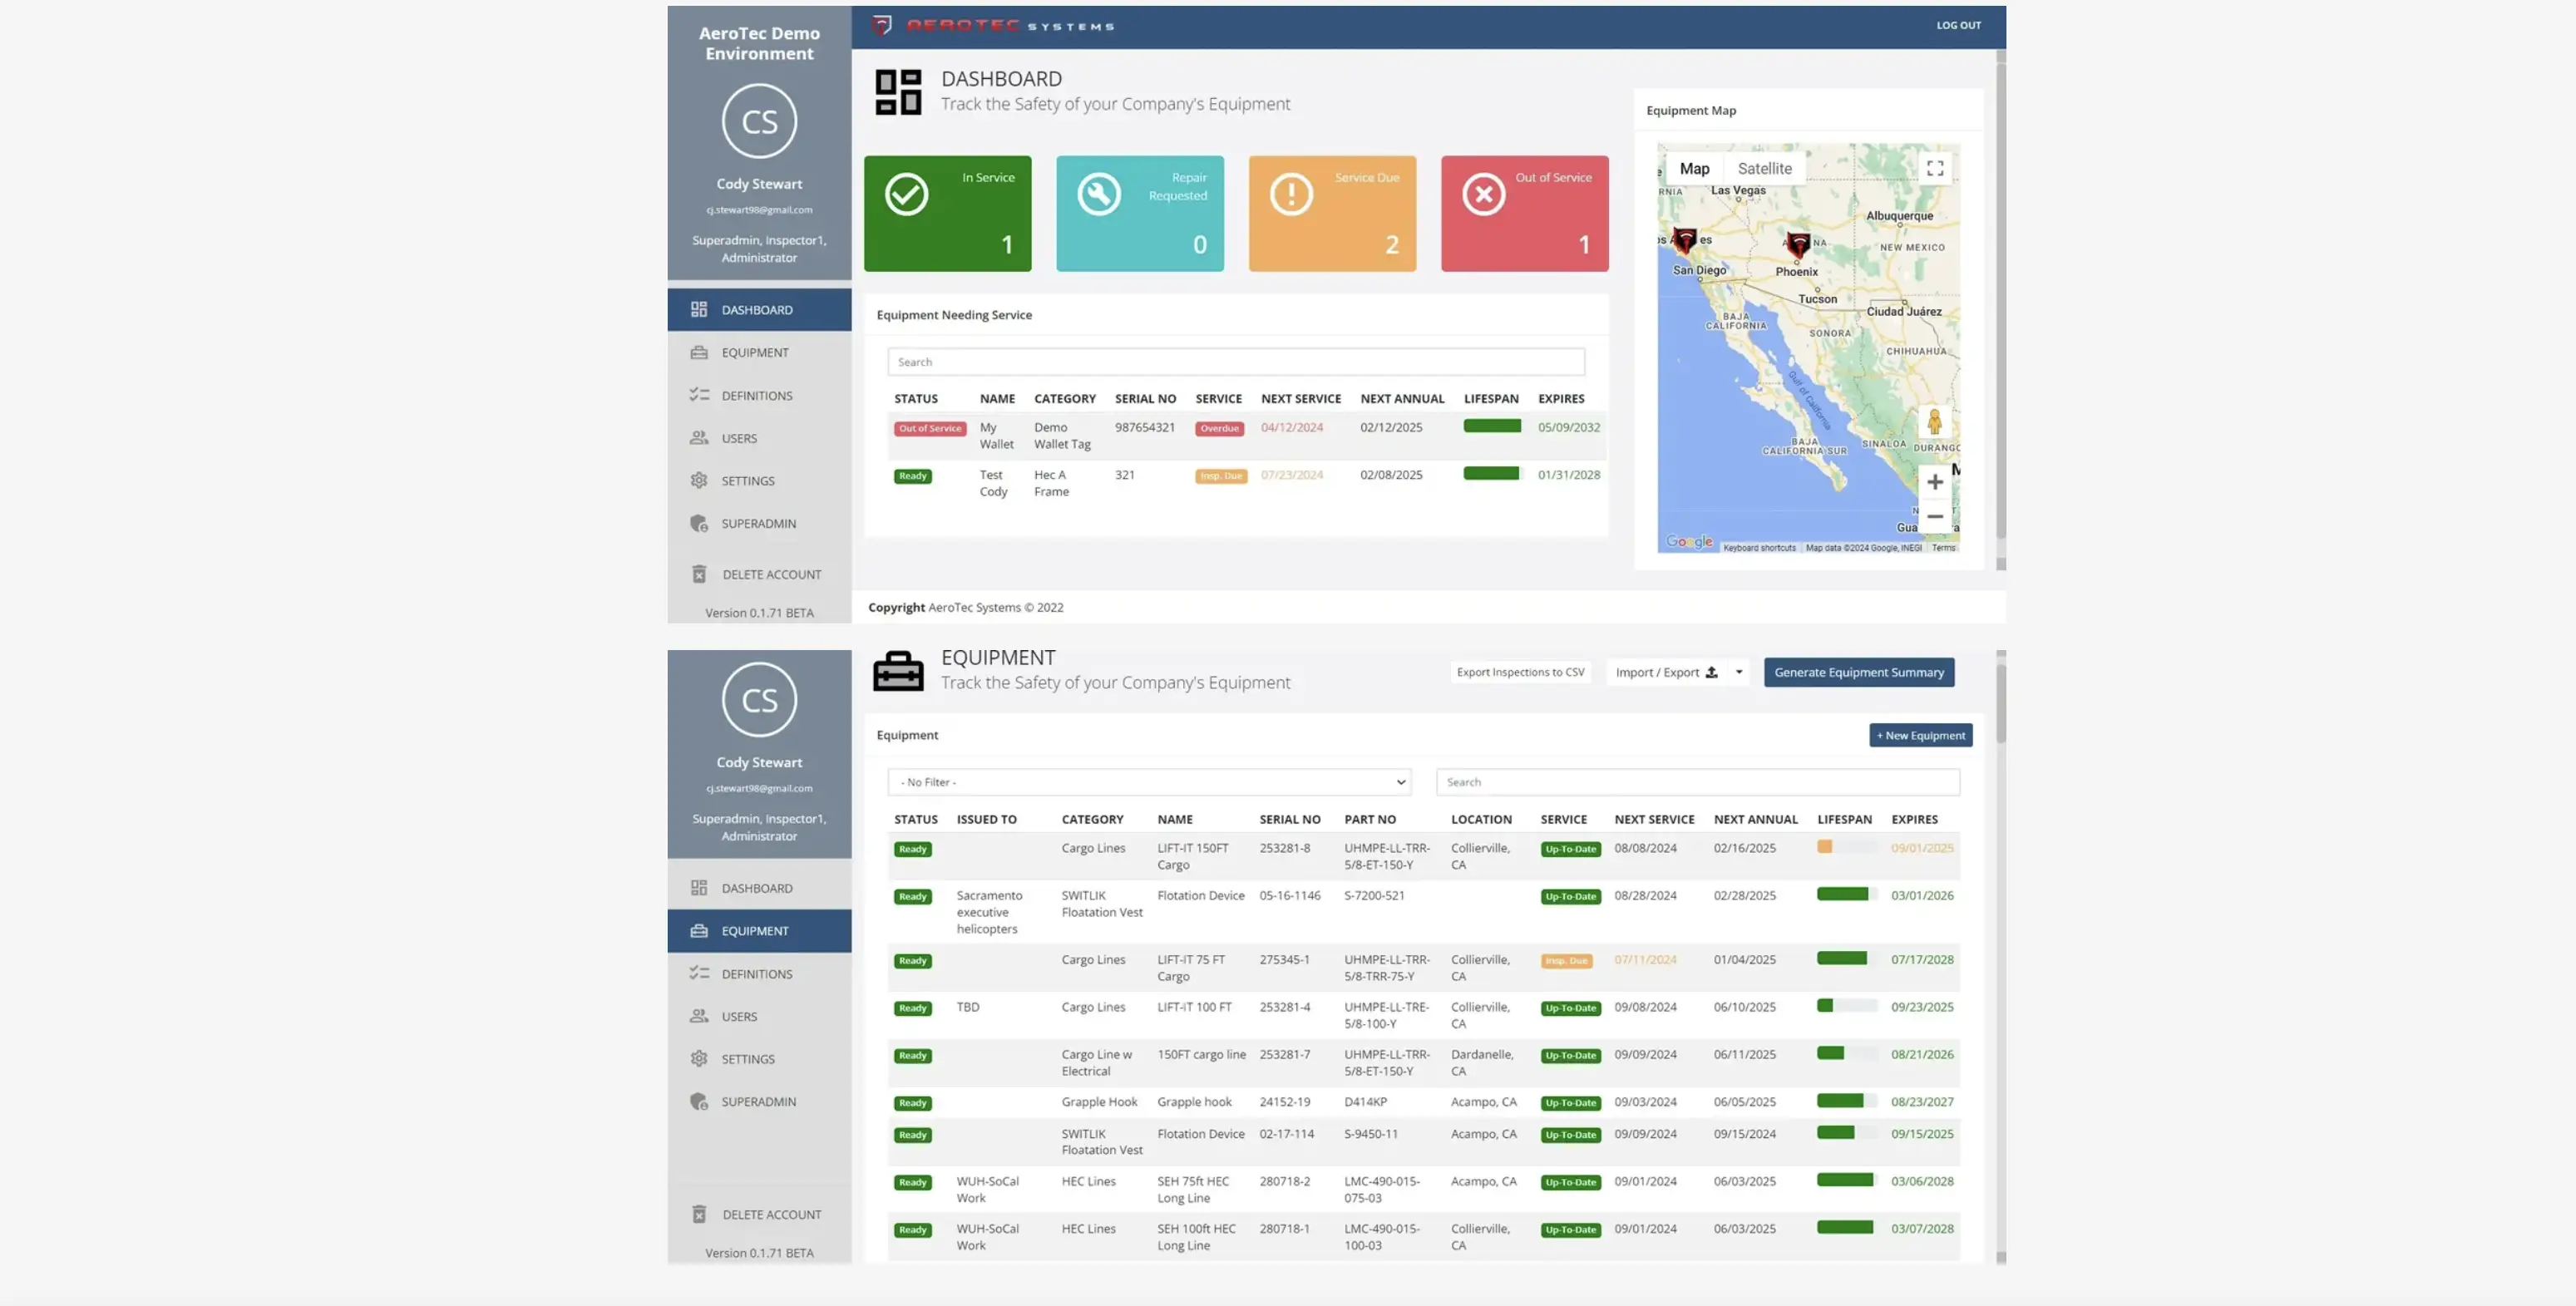Click the Google logo on the map
This screenshot has width=2576, height=1306.
tap(1689, 541)
